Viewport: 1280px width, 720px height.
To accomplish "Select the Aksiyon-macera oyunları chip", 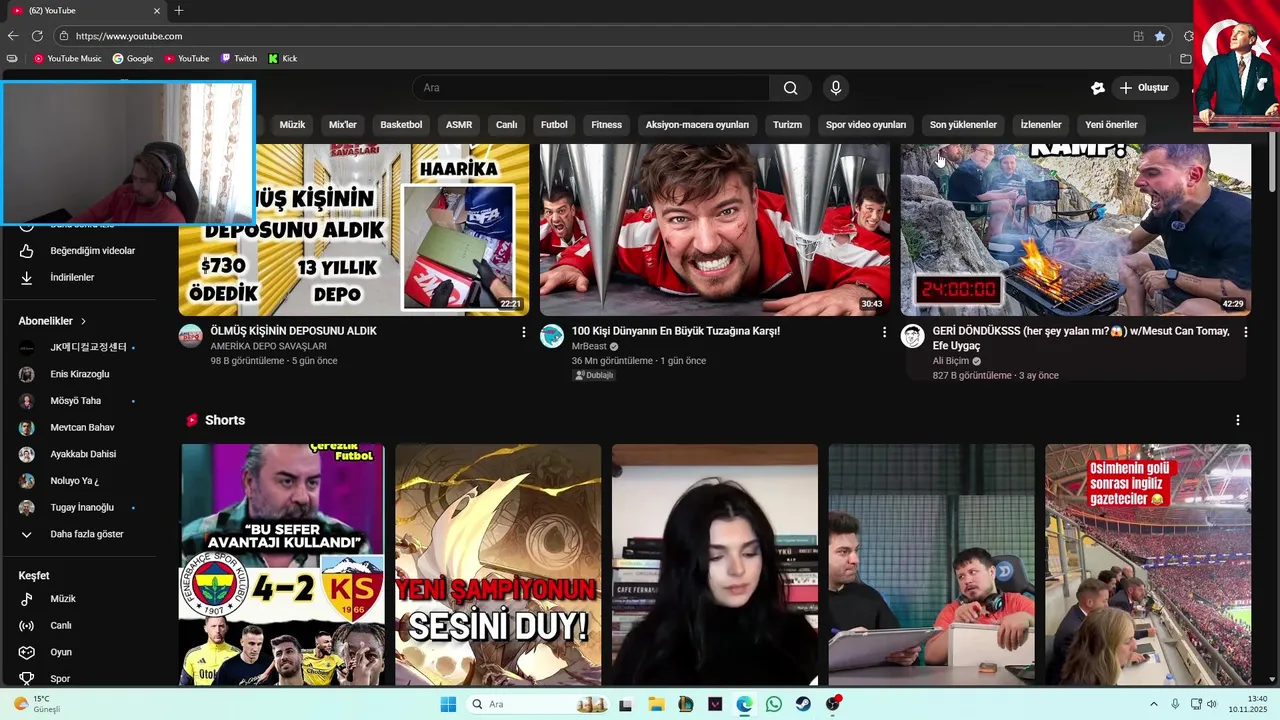I will 697,125.
